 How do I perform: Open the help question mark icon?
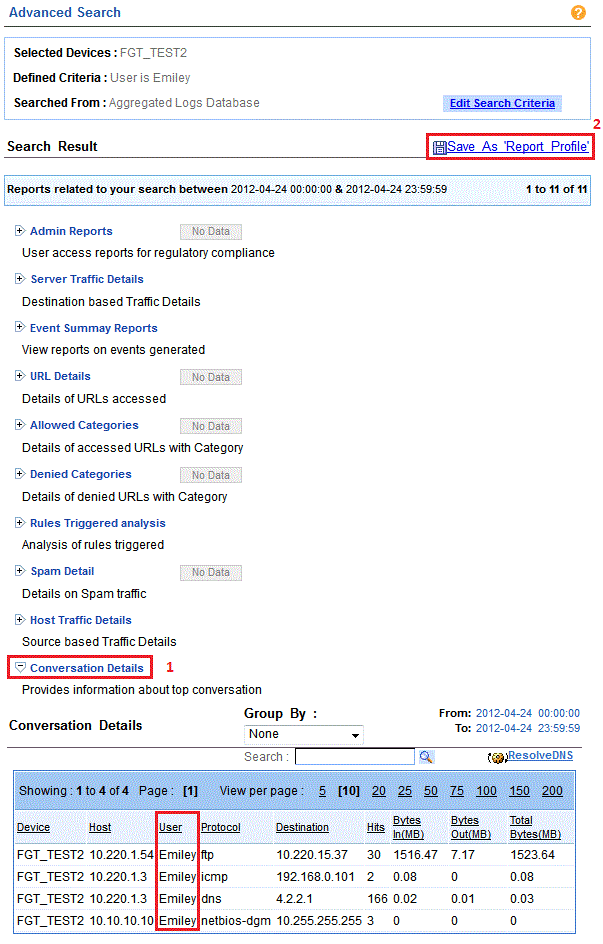[578, 13]
